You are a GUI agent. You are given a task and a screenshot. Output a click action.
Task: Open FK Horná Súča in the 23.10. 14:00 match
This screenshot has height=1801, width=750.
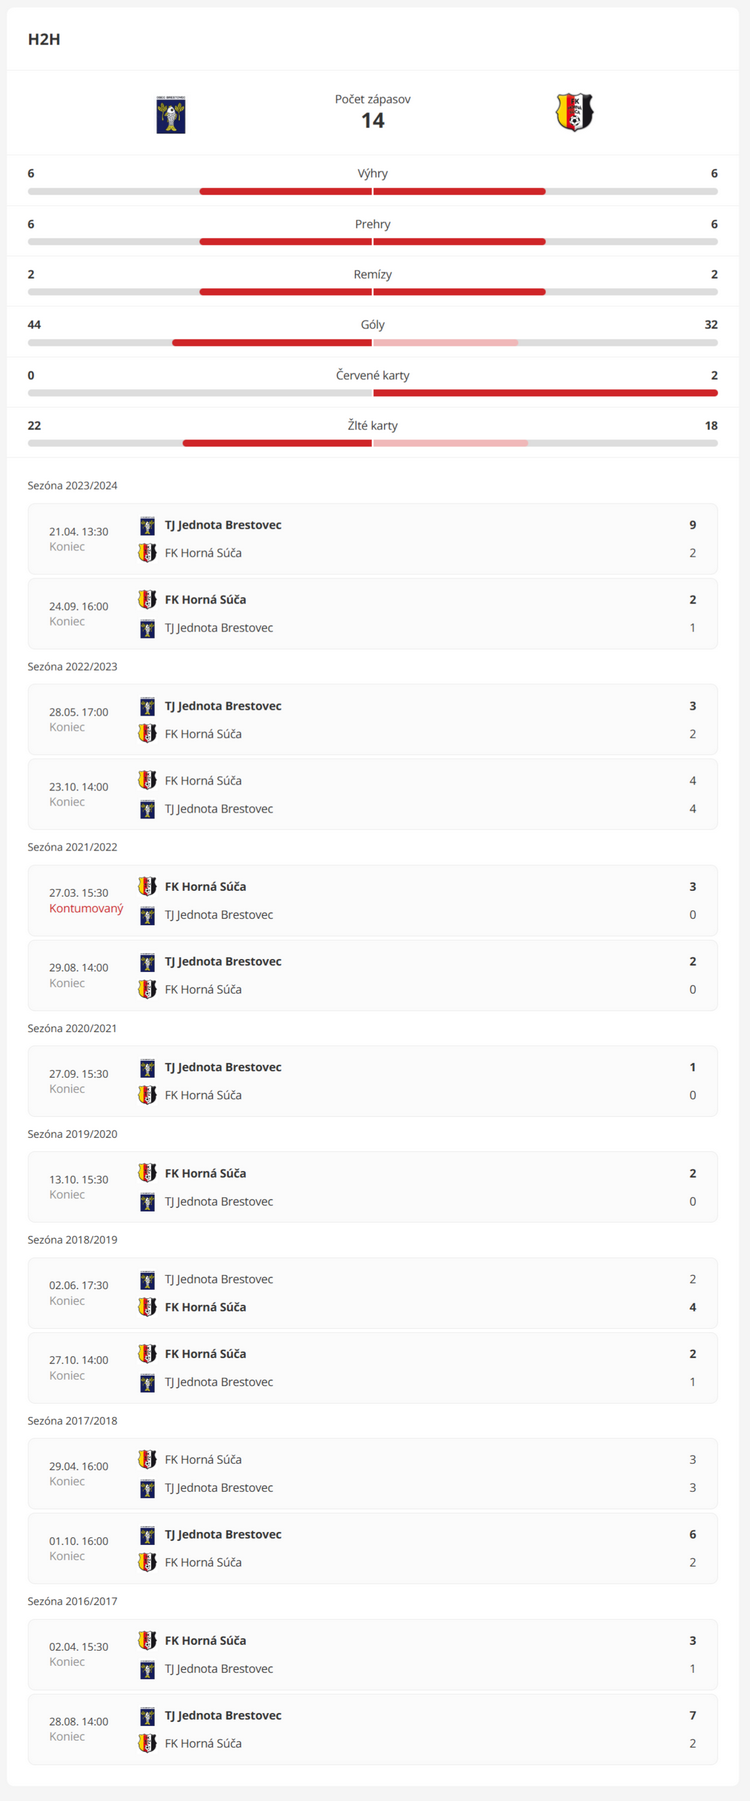pos(203,781)
